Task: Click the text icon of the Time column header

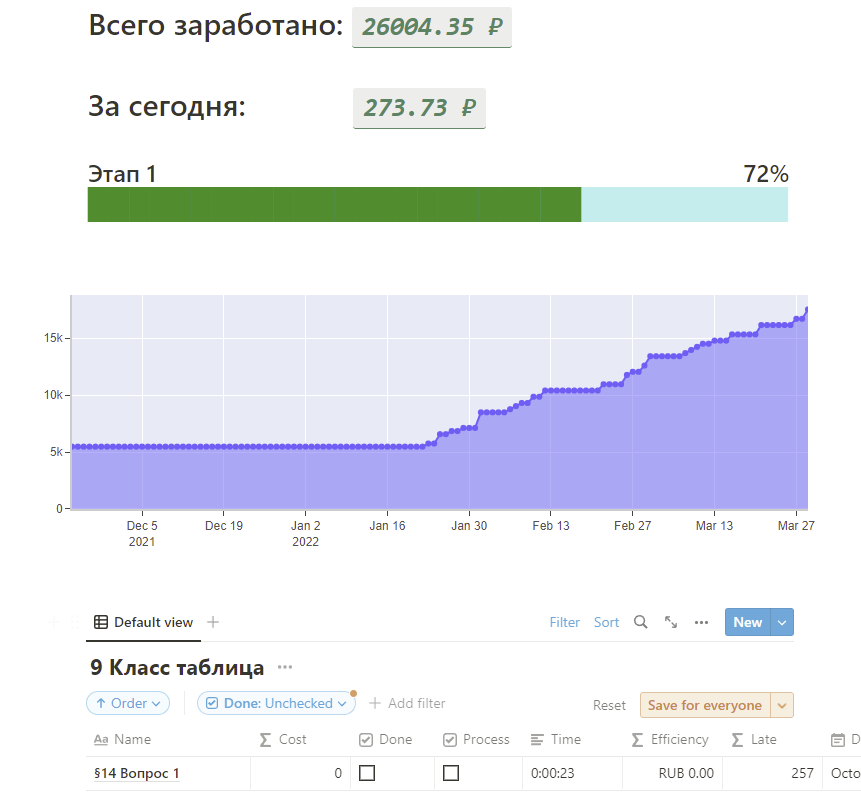Action: coord(537,740)
